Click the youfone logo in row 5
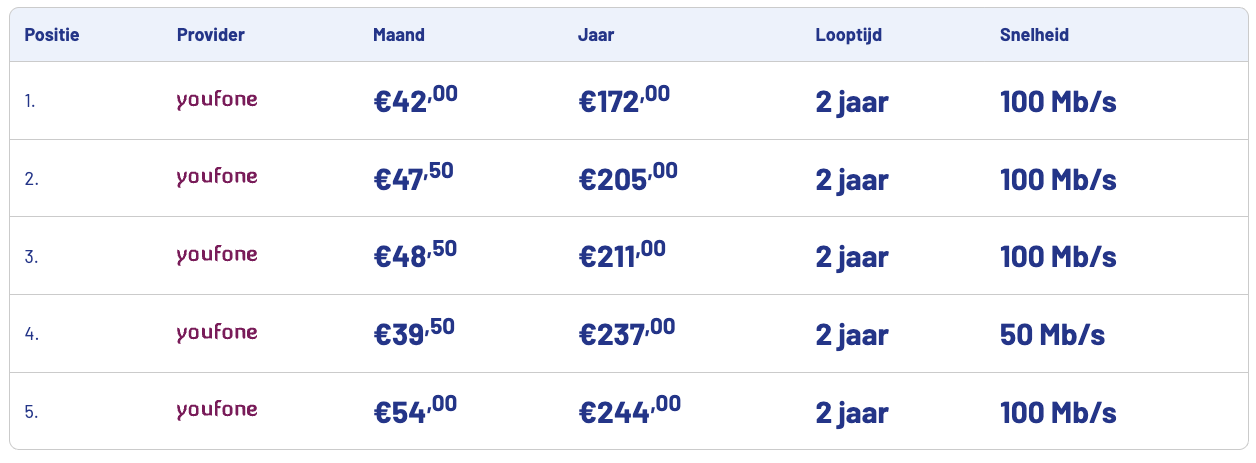 [217, 410]
